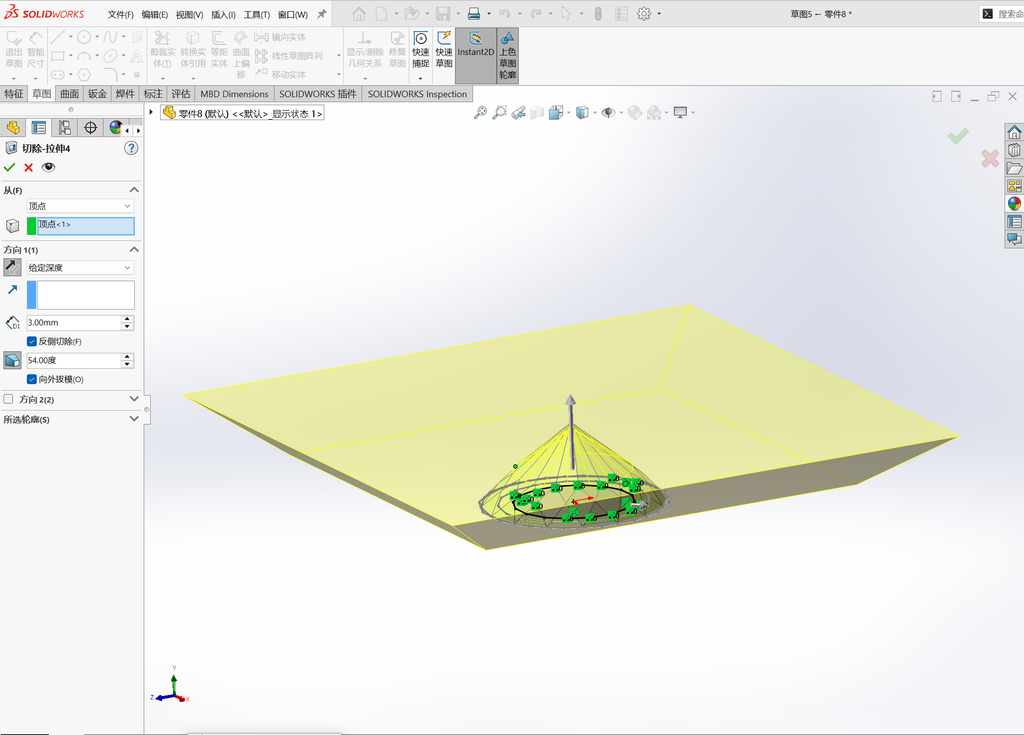Screen dimensions: 1024x735
Task: Switch to the 曲面 tab
Action: point(70,93)
